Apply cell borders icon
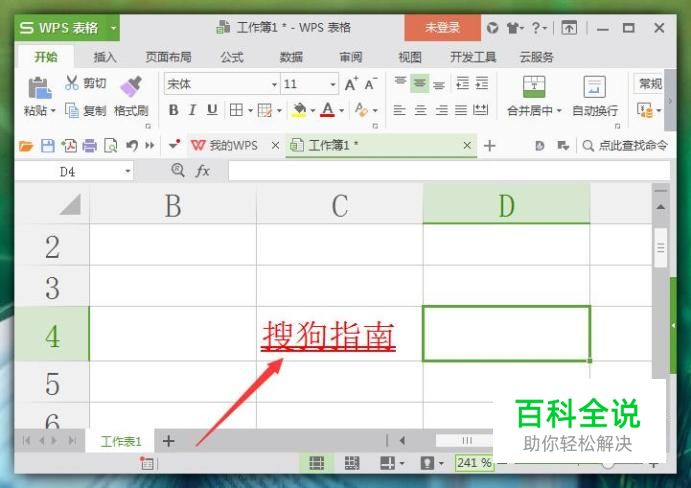Image resolution: width=691 pixels, height=488 pixels. pos(236,110)
